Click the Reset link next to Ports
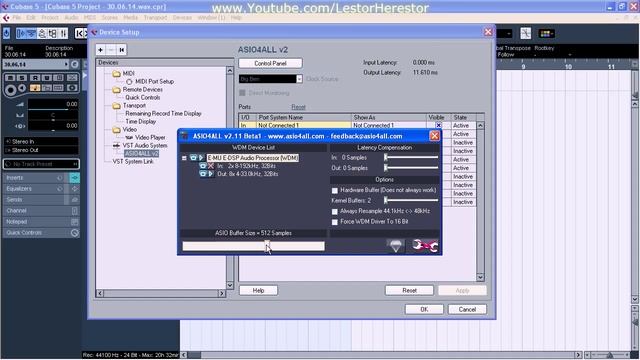 tap(298, 107)
